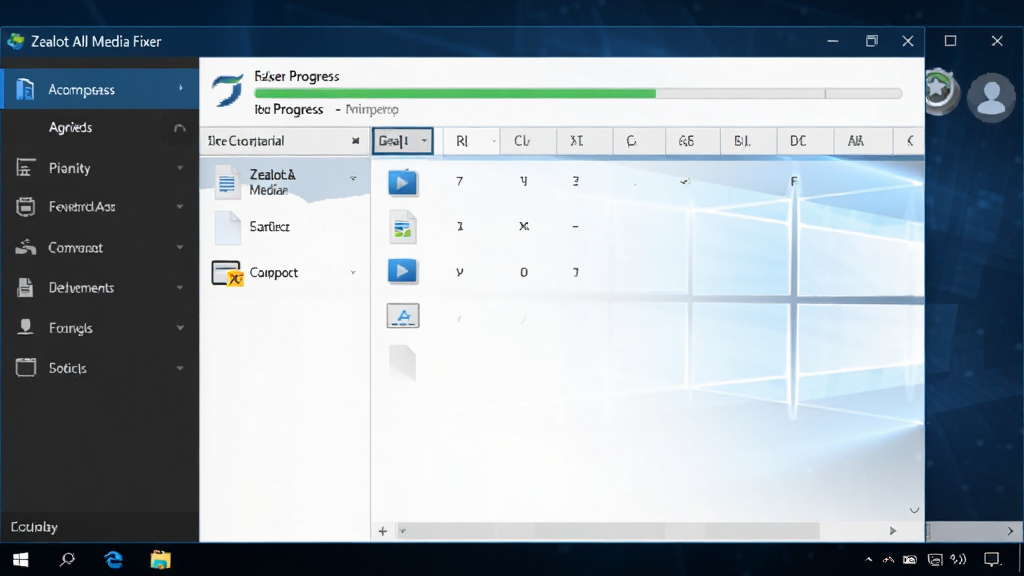Click the Zealot All Media Fixer title bar logo
The image size is (1024, 576).
(16, 41)
